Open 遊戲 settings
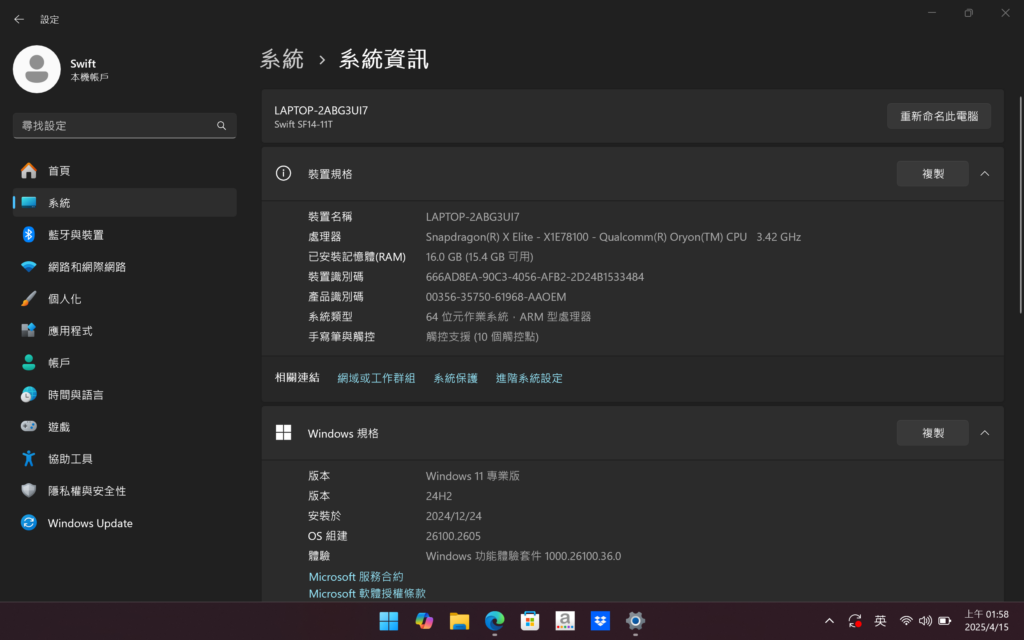Viewport: 1024px width, 640px height. point(125,426)
